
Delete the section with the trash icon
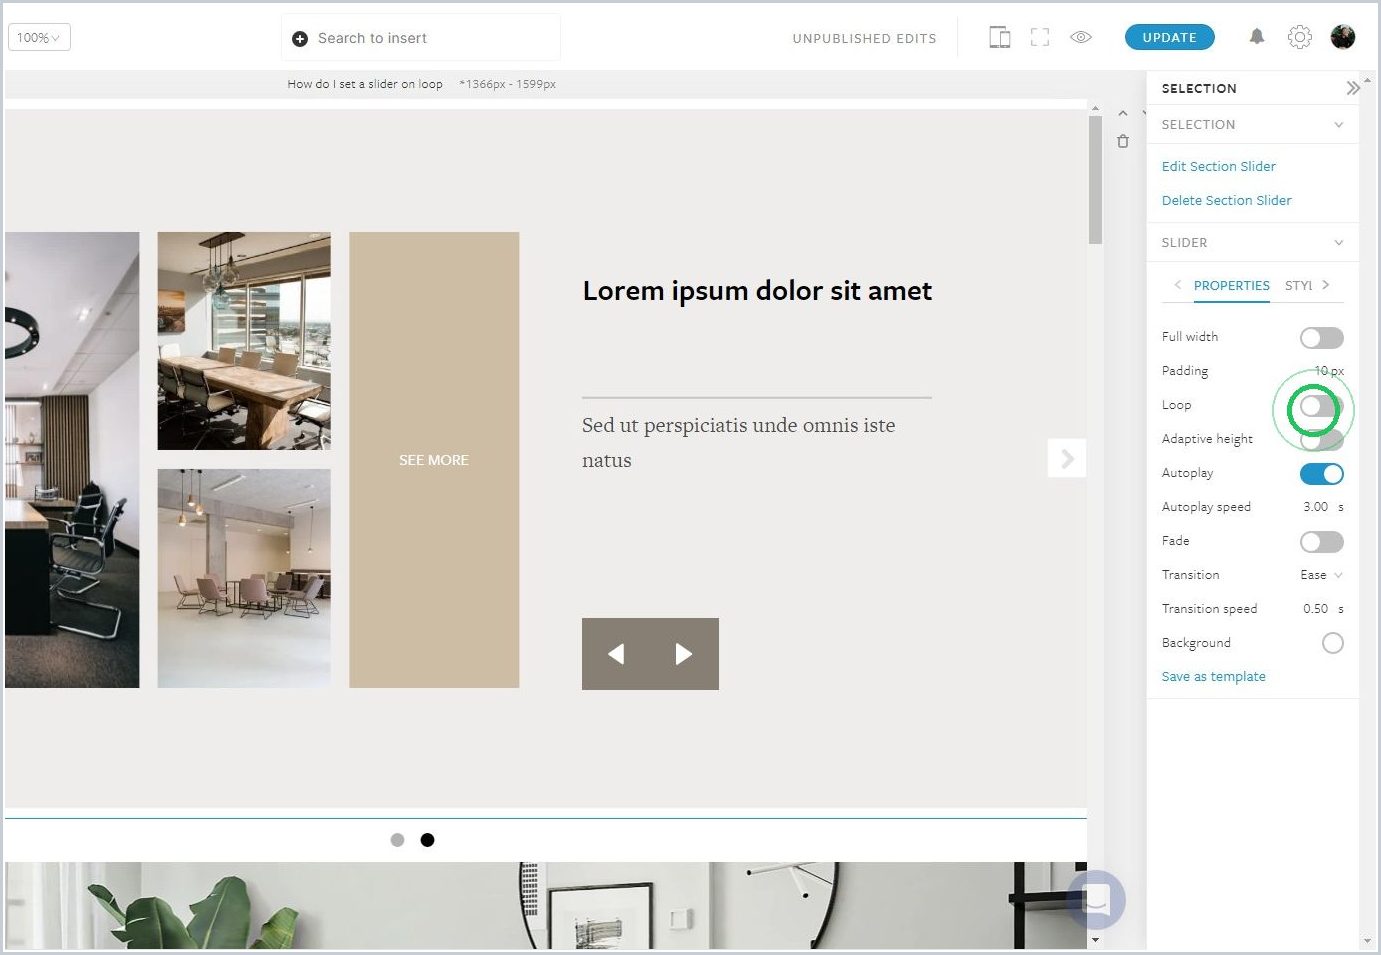click(x=1123, y=141)
